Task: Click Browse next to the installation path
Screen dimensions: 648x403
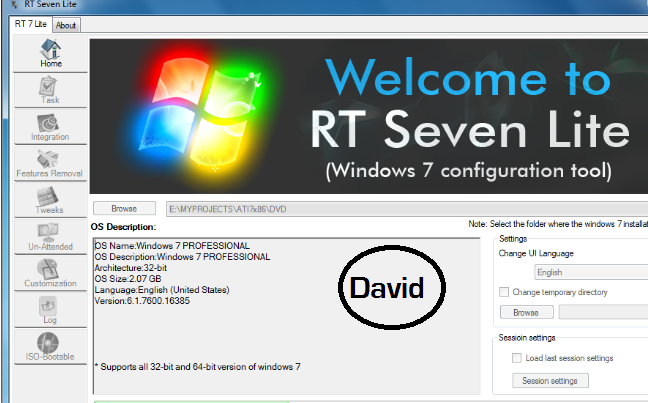Action: tap(124, 209)
